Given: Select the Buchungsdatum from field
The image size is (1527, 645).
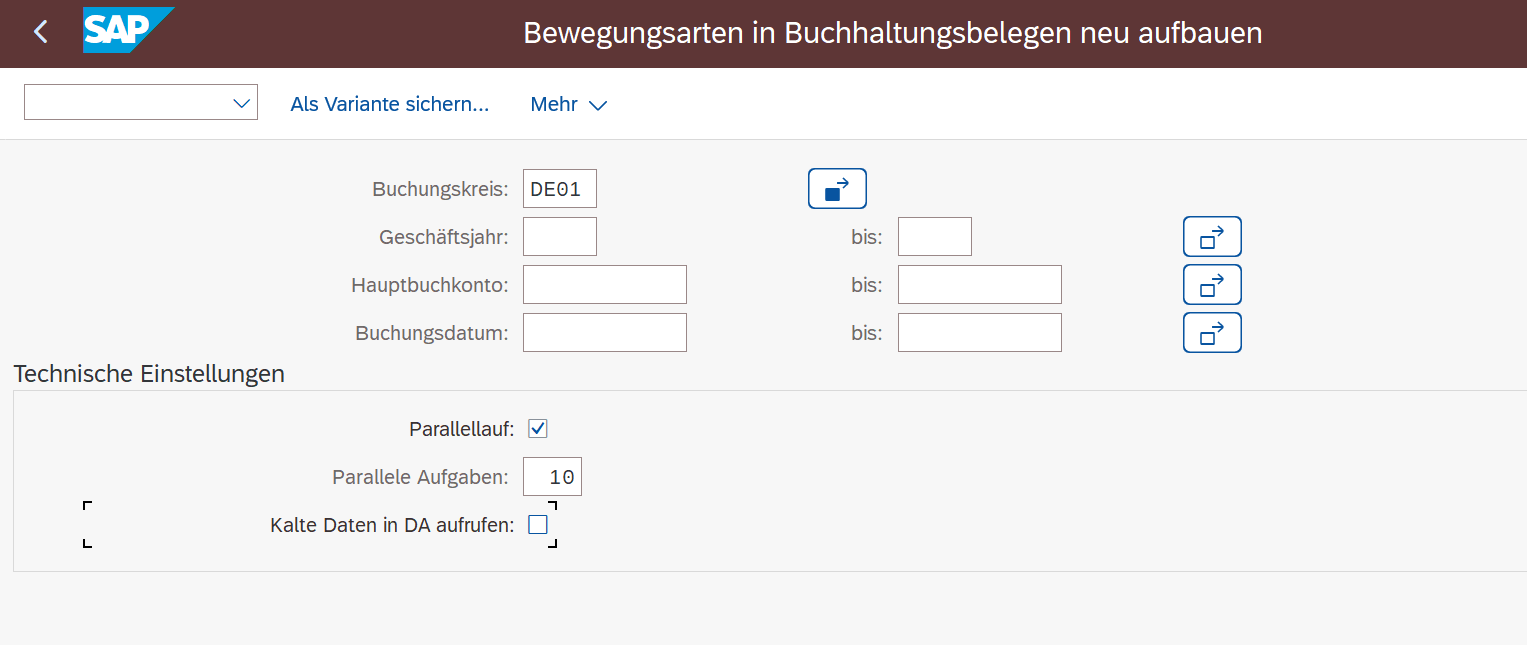Looking at the screenshot, I should (604, 333).
